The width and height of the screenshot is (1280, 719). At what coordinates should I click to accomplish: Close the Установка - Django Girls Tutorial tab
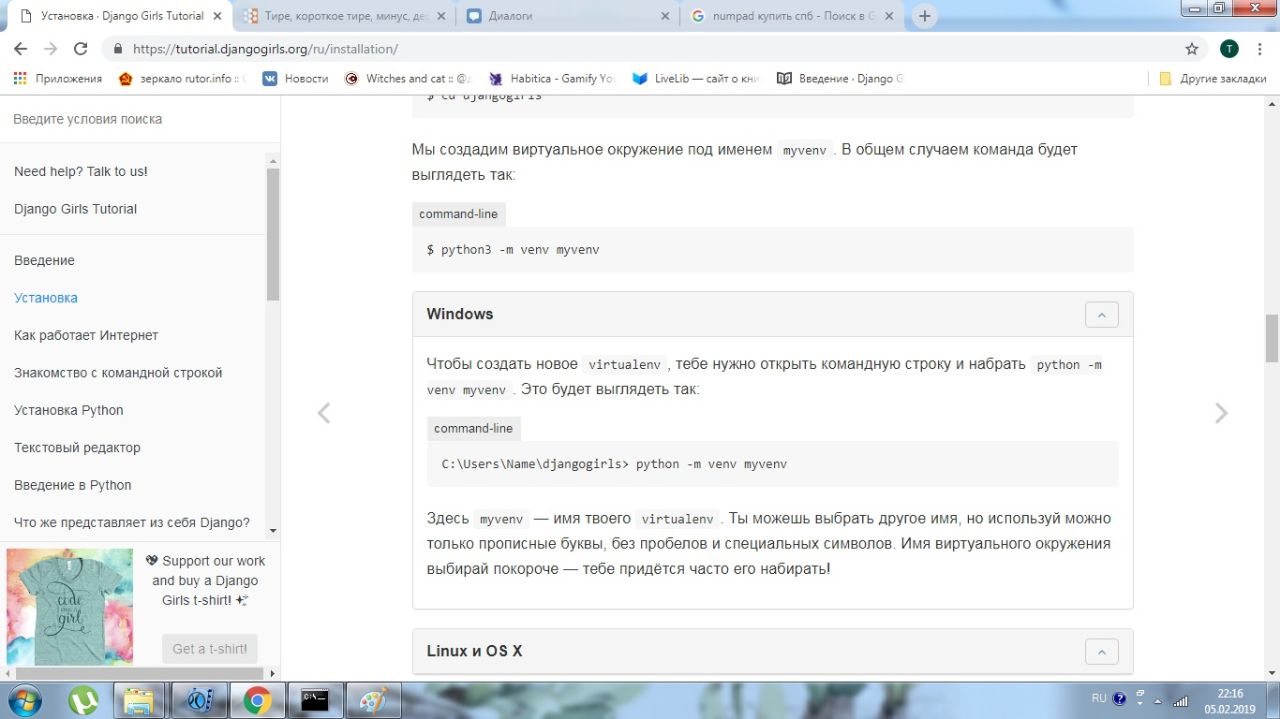pyautogui.click(x=217, y=16)
